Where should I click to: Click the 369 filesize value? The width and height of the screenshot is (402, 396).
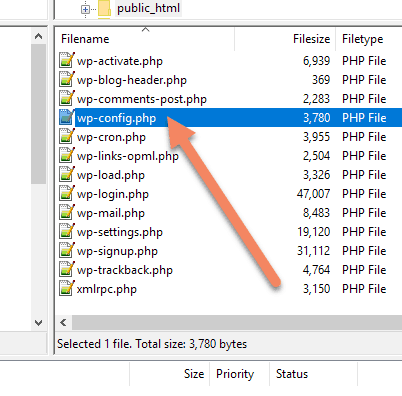(321, 80)
